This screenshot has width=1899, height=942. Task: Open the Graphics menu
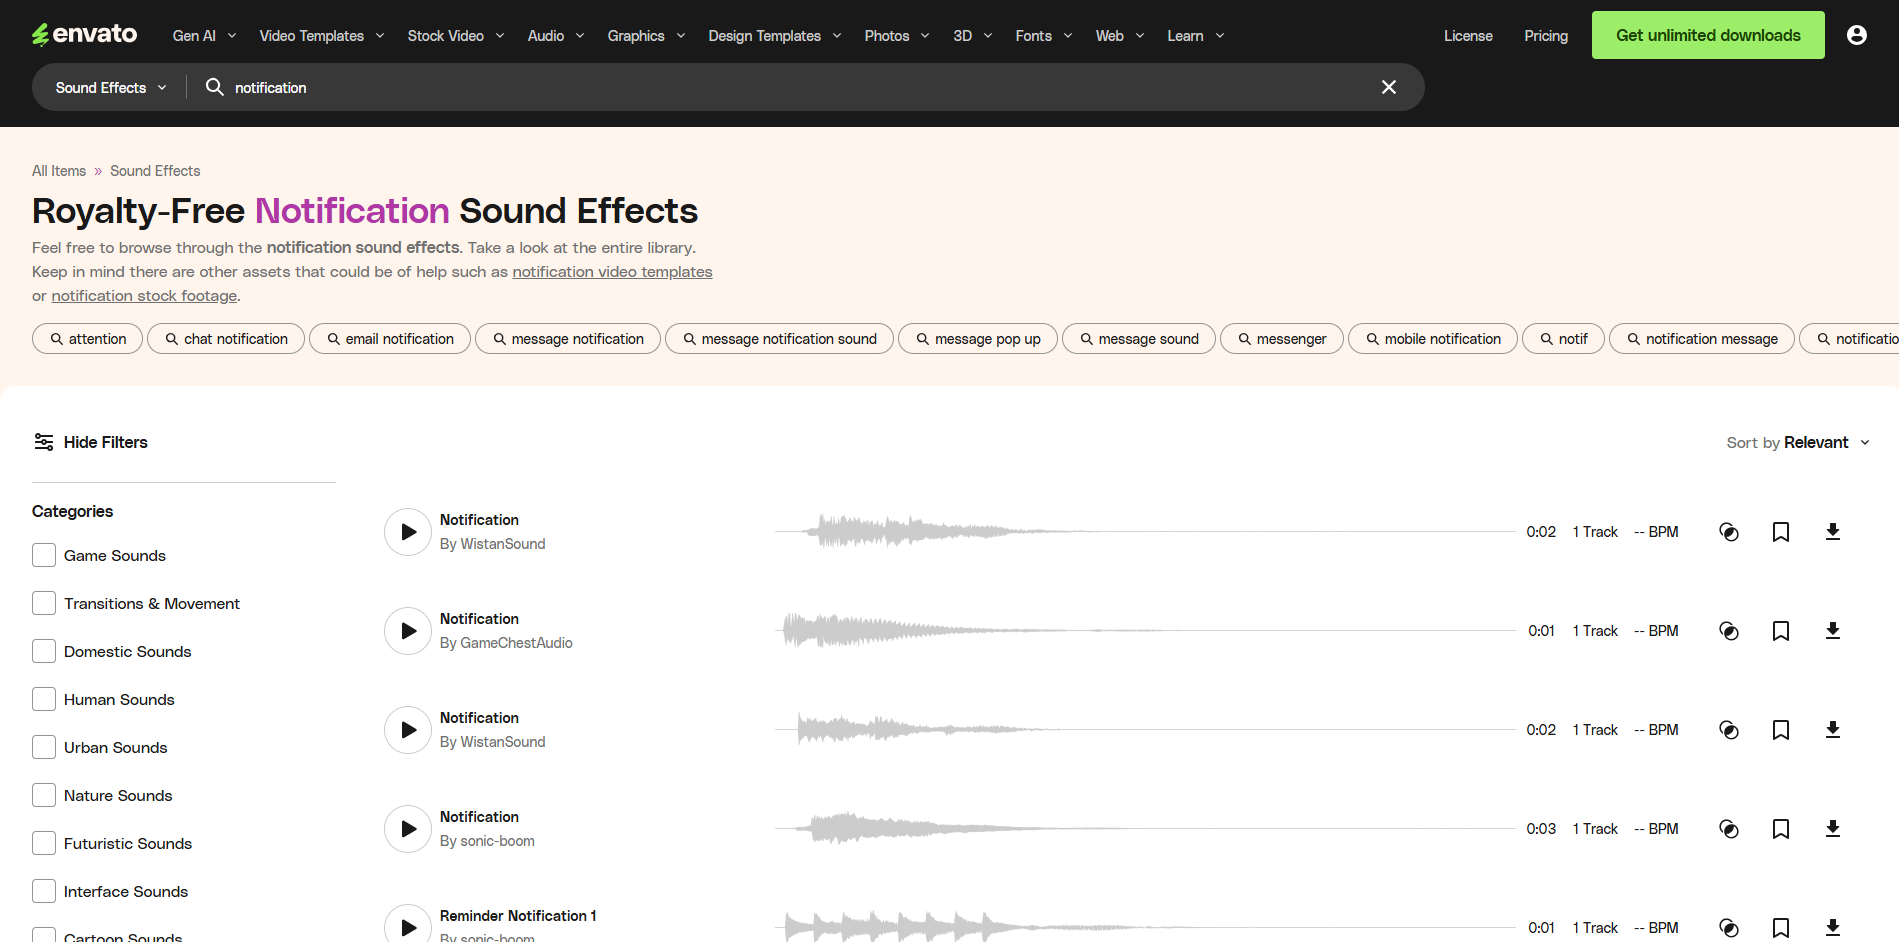coord(645,35)
